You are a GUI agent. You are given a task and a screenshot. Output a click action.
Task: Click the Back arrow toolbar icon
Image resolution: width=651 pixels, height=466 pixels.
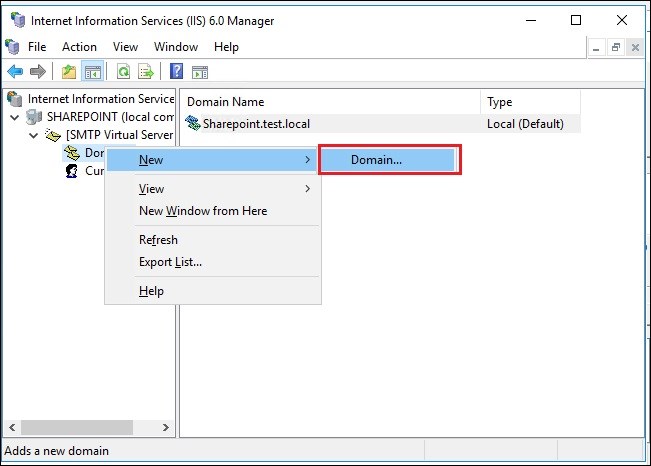15,72
